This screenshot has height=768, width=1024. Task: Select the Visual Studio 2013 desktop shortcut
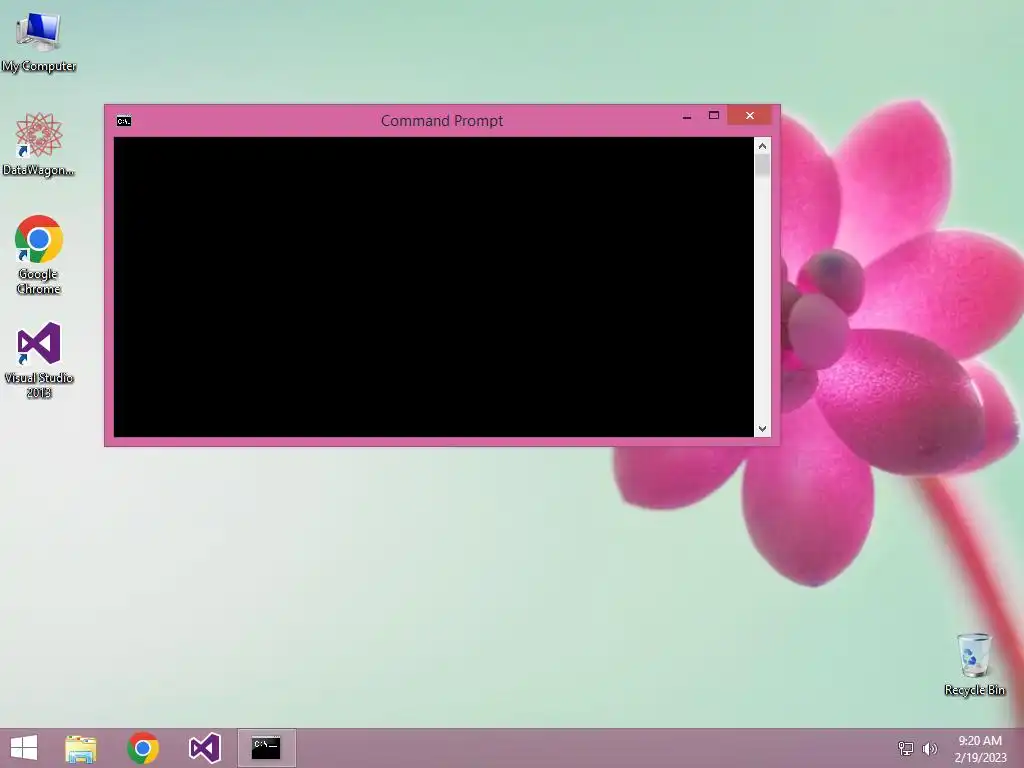point(39,360)
